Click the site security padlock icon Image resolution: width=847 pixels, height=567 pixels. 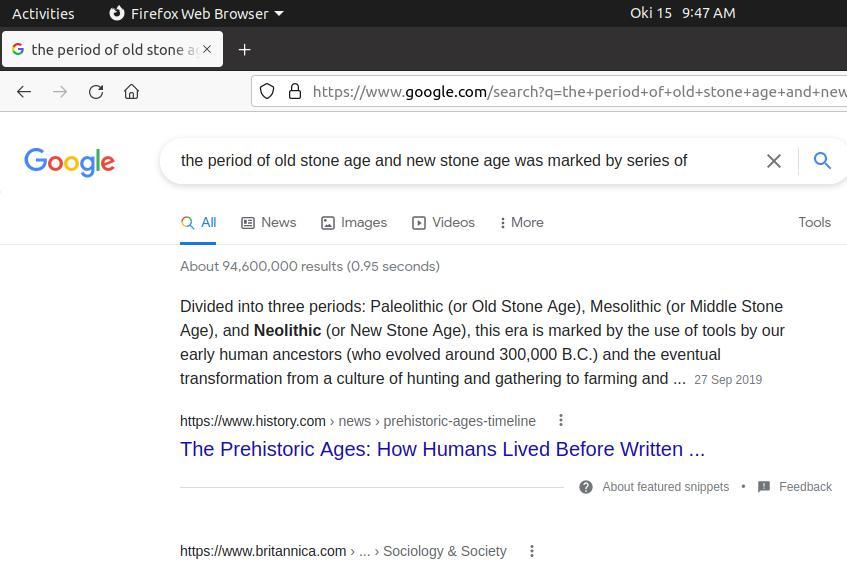(295, 91)
